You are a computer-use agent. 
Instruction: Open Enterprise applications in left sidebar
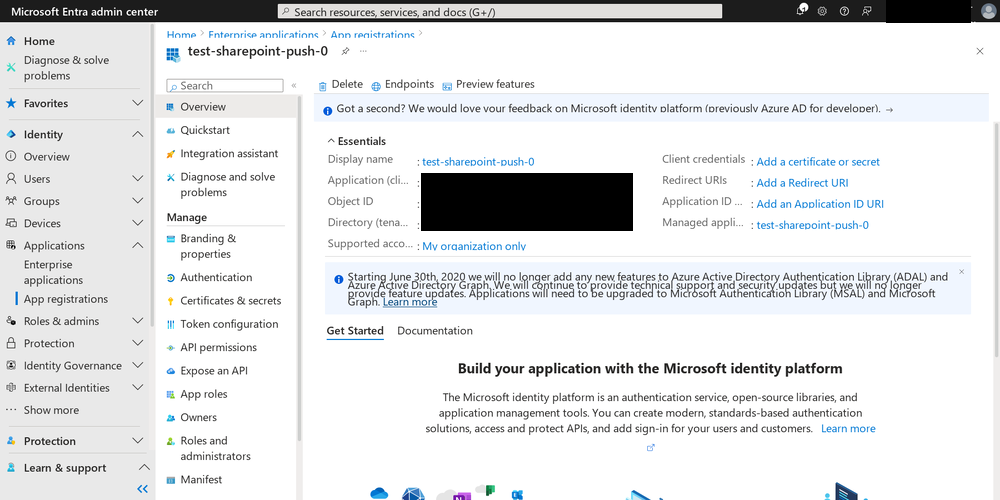(54, 272)
